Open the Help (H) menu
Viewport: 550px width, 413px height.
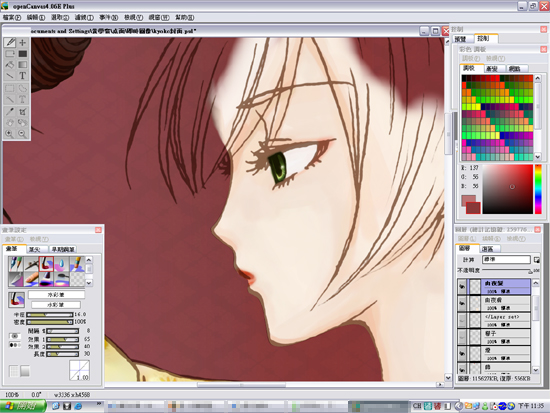(185, 17)
